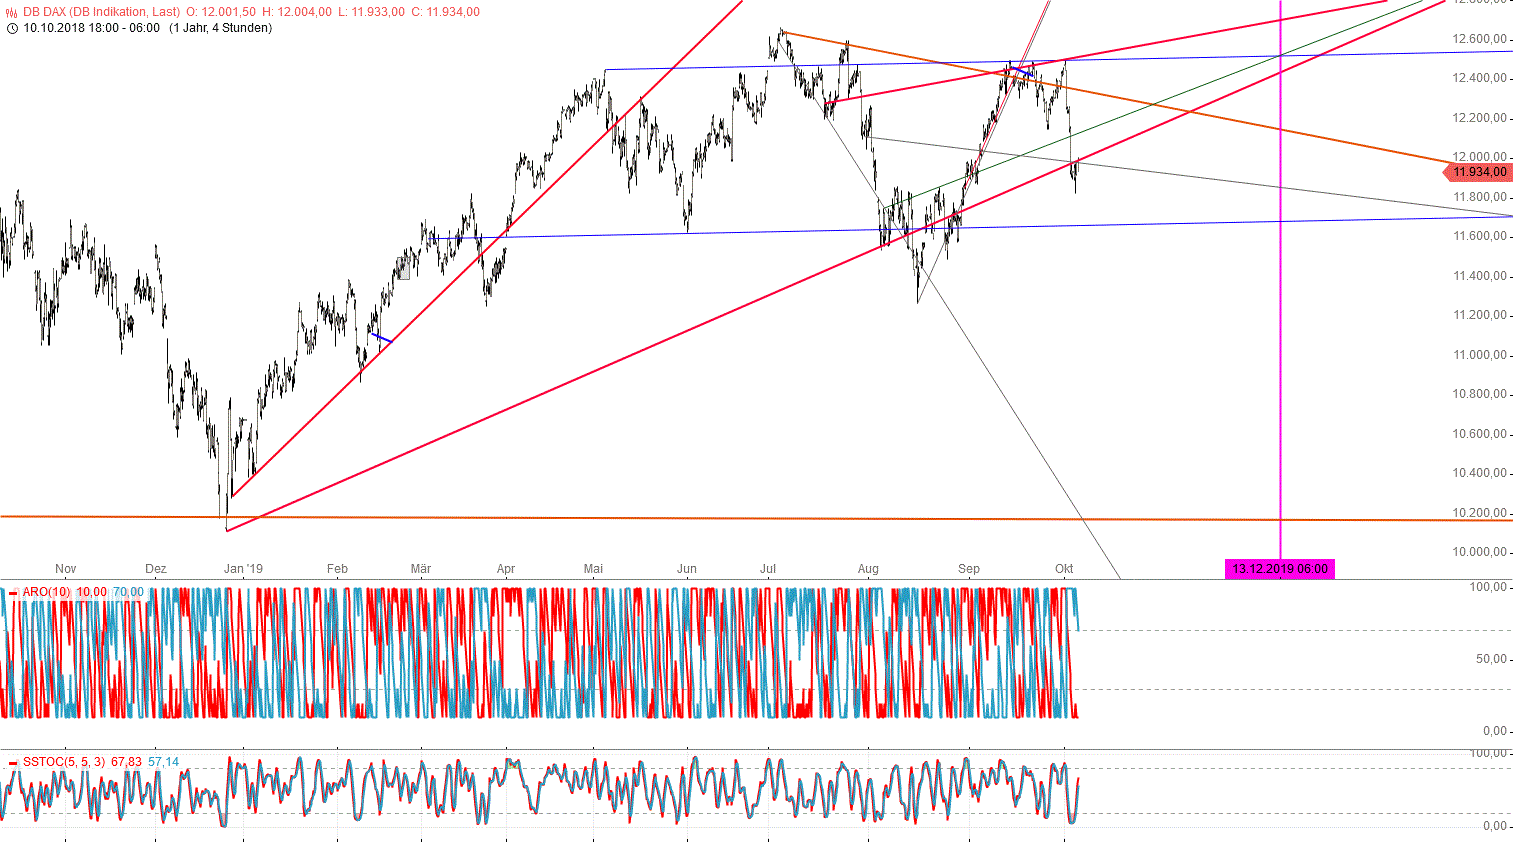Click the SSTOC value 67,83
The width and height of the screenshot is (1513, 842).
[126, 762]
